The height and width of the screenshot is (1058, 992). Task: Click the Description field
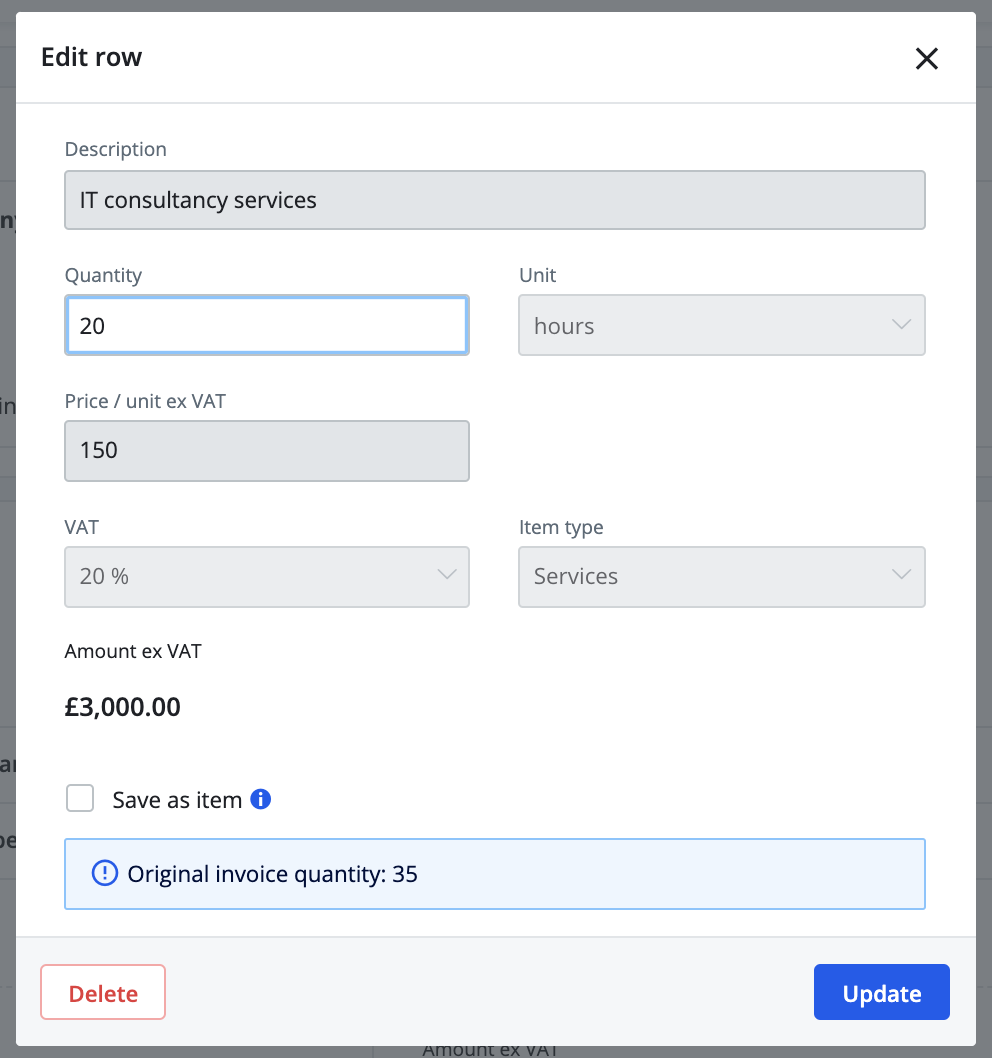pos(495,200)
